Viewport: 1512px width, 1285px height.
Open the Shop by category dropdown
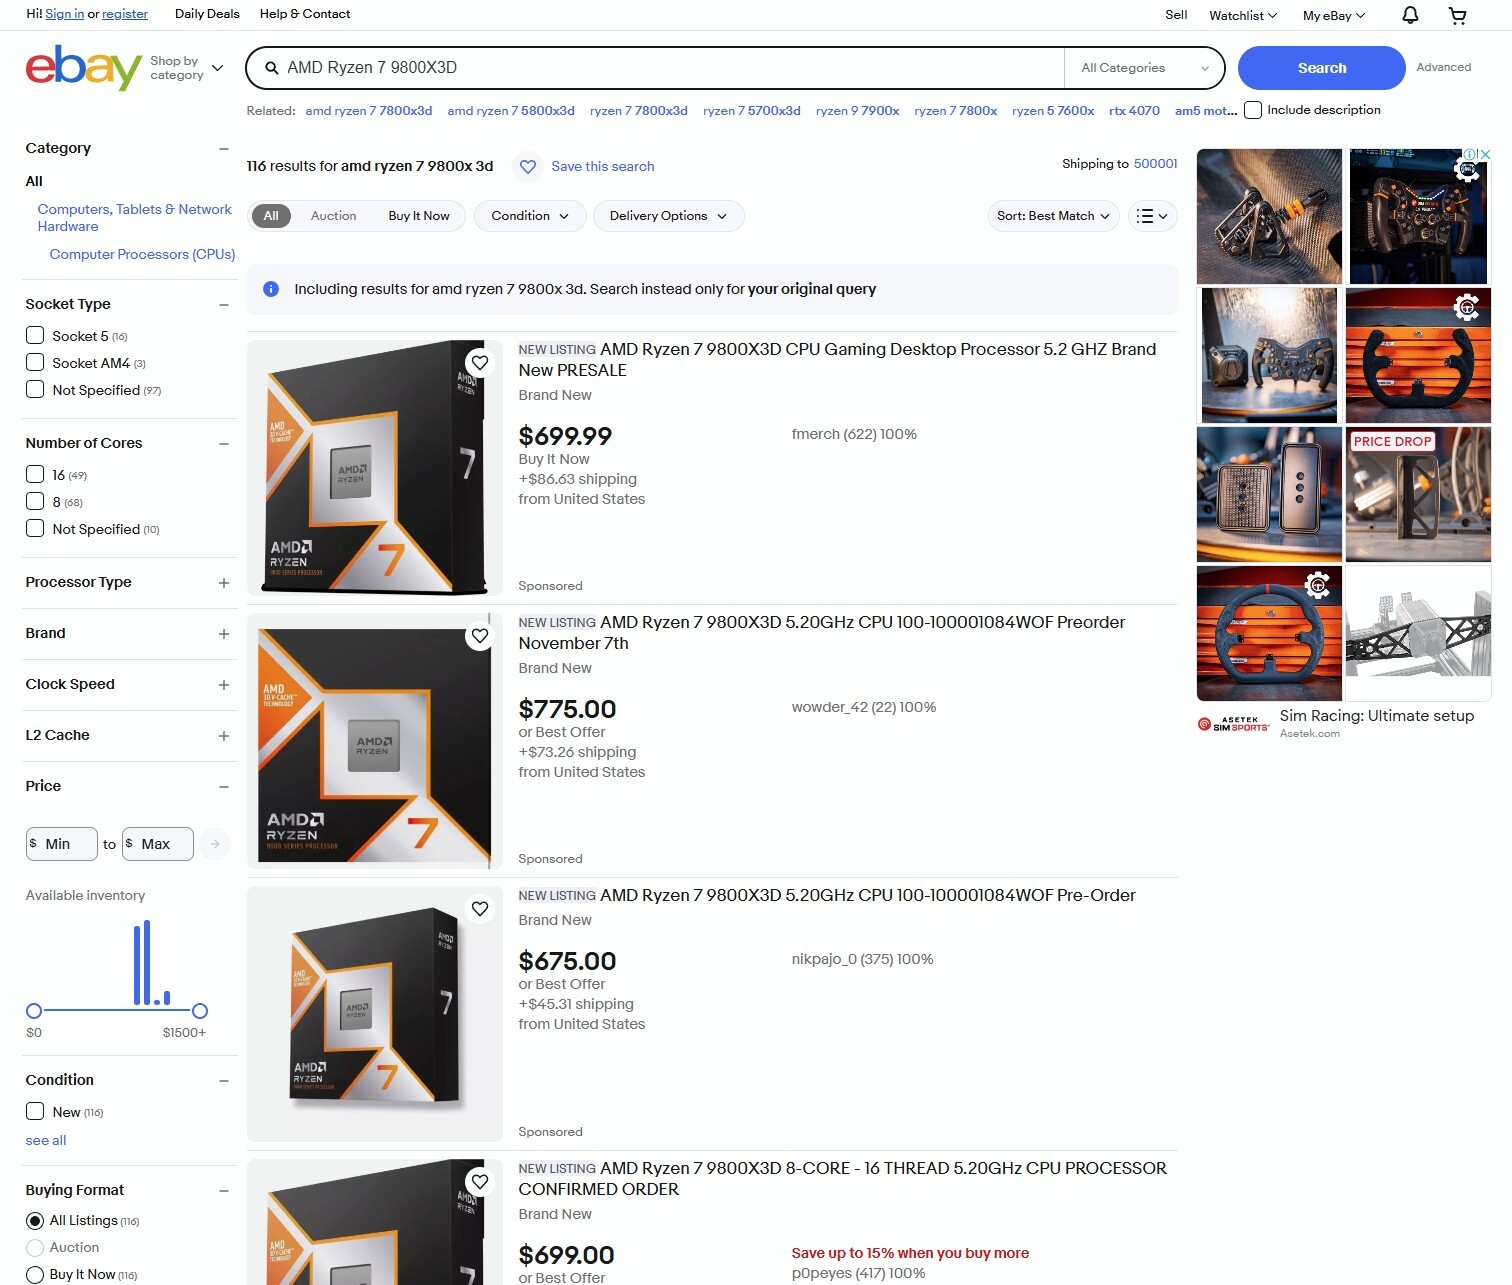click(x=187, y=68)
